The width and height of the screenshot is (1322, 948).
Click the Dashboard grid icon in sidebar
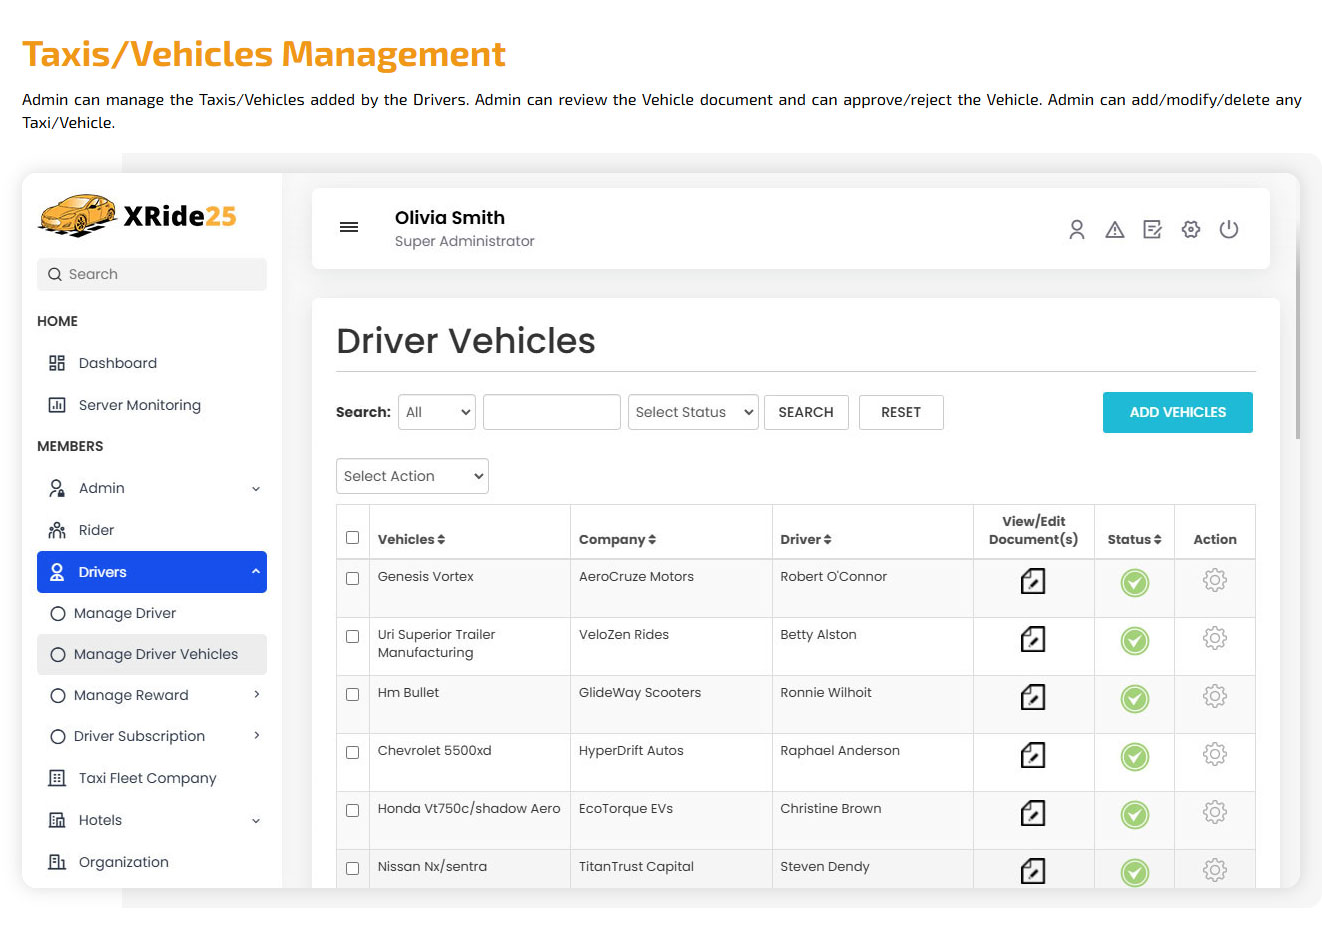tap(57, 363)
